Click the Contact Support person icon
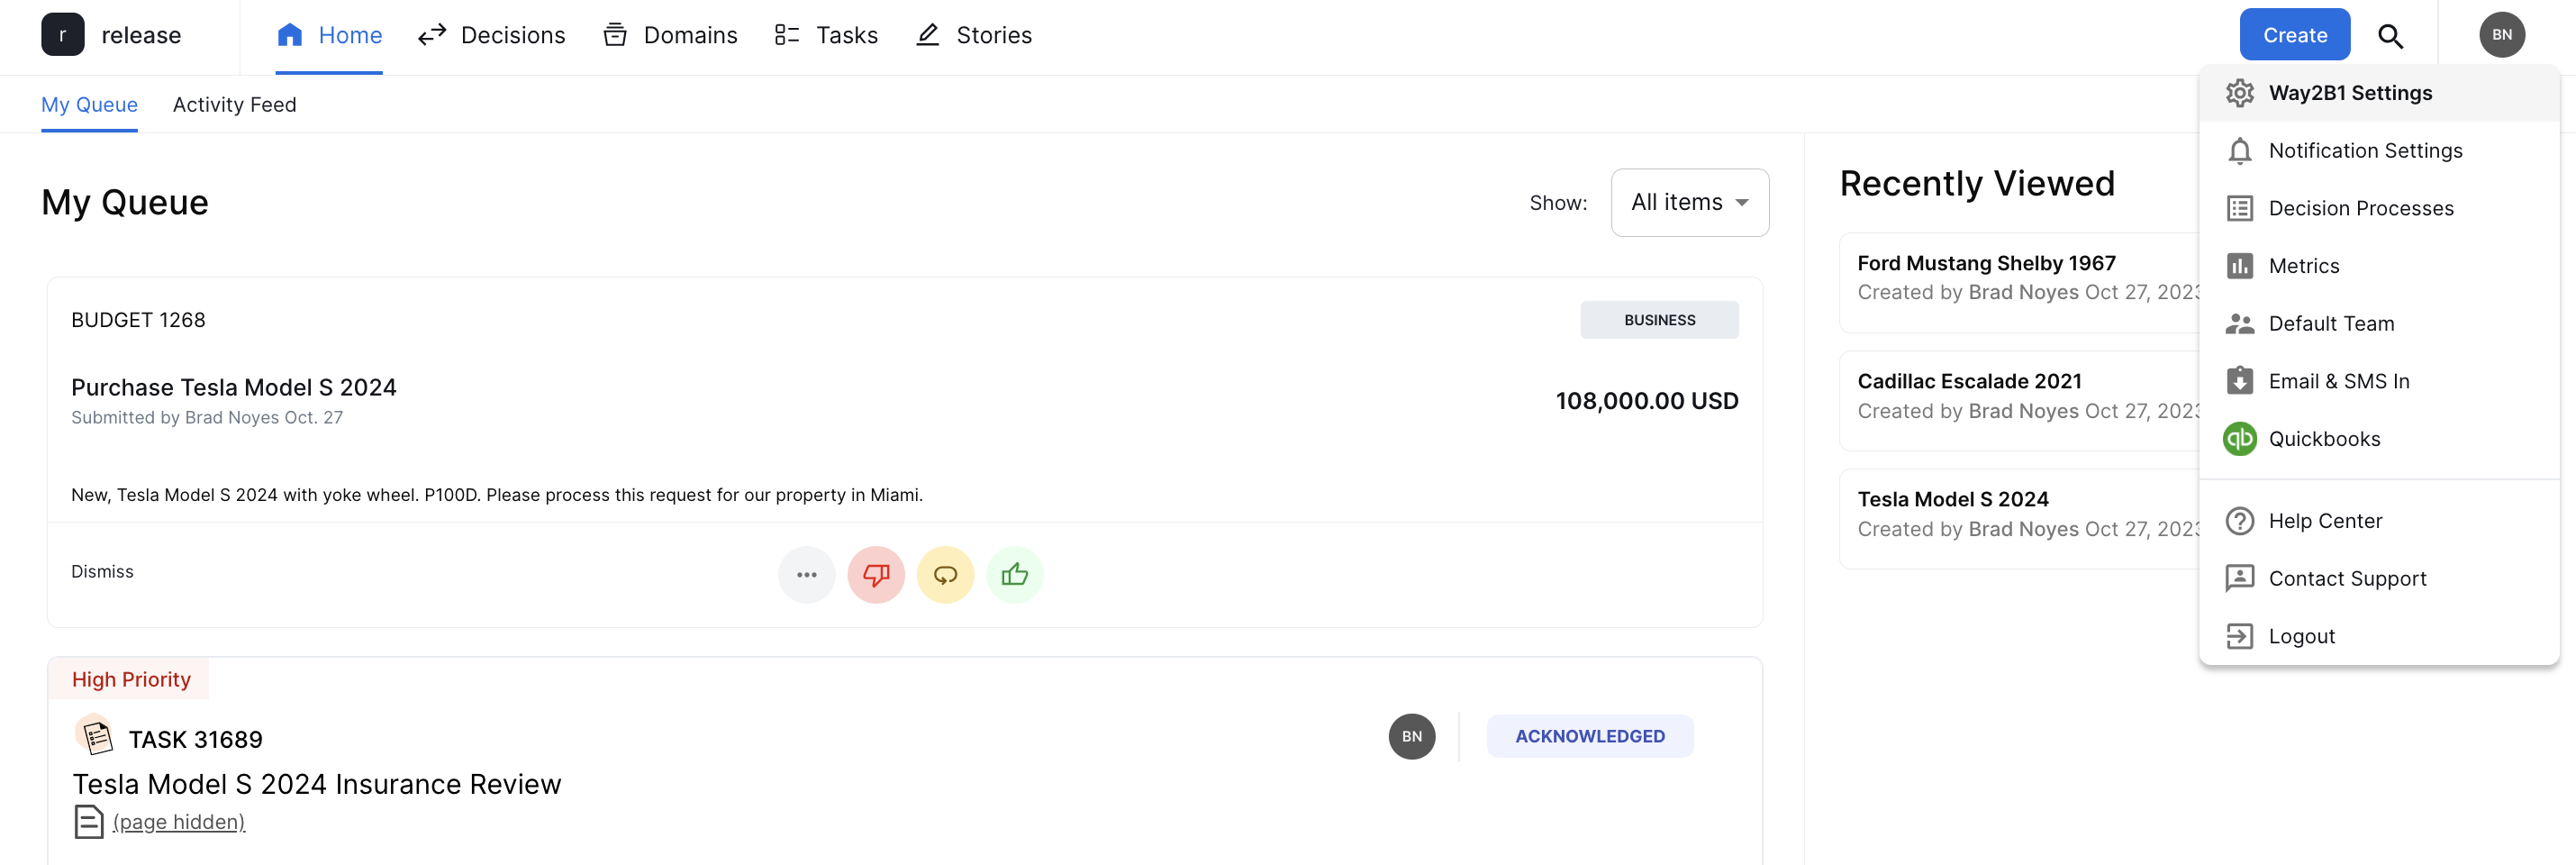The image size is (2576, 865). click(2240, 579)
